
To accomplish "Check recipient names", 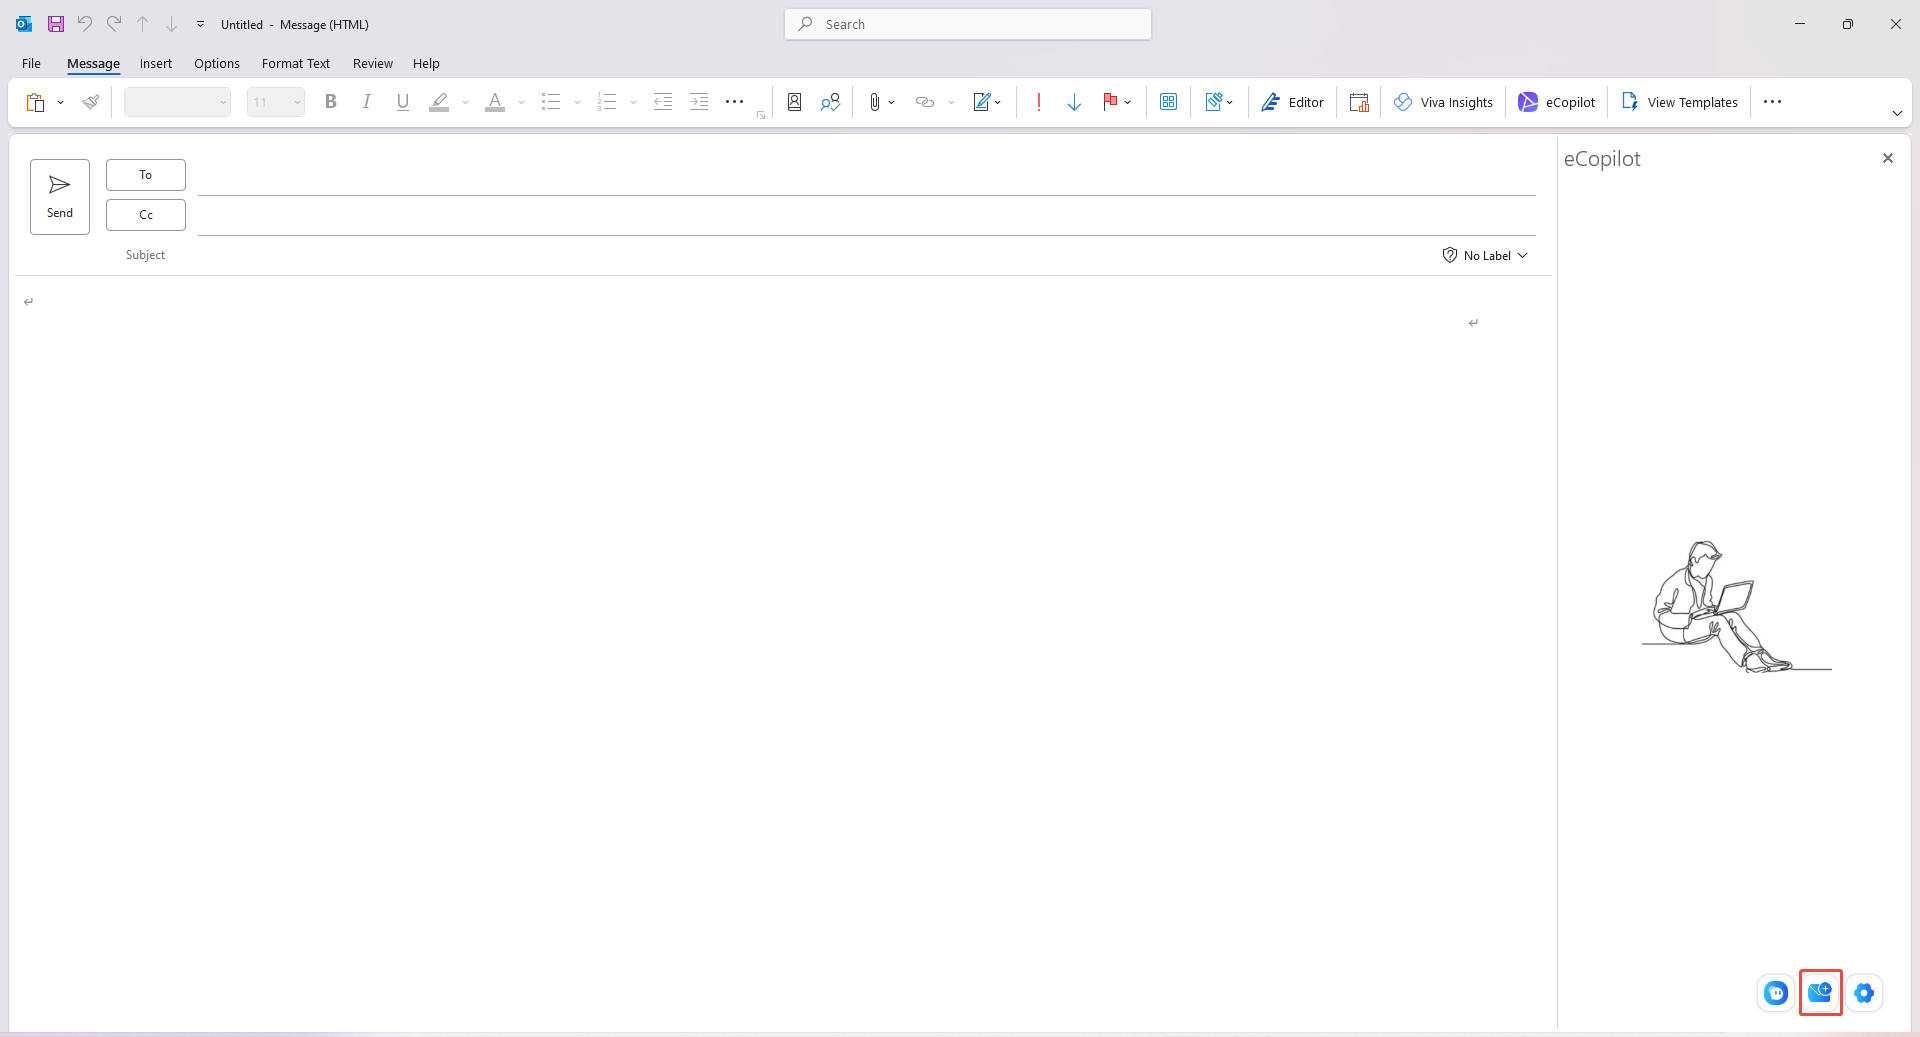I will (830, 102).
